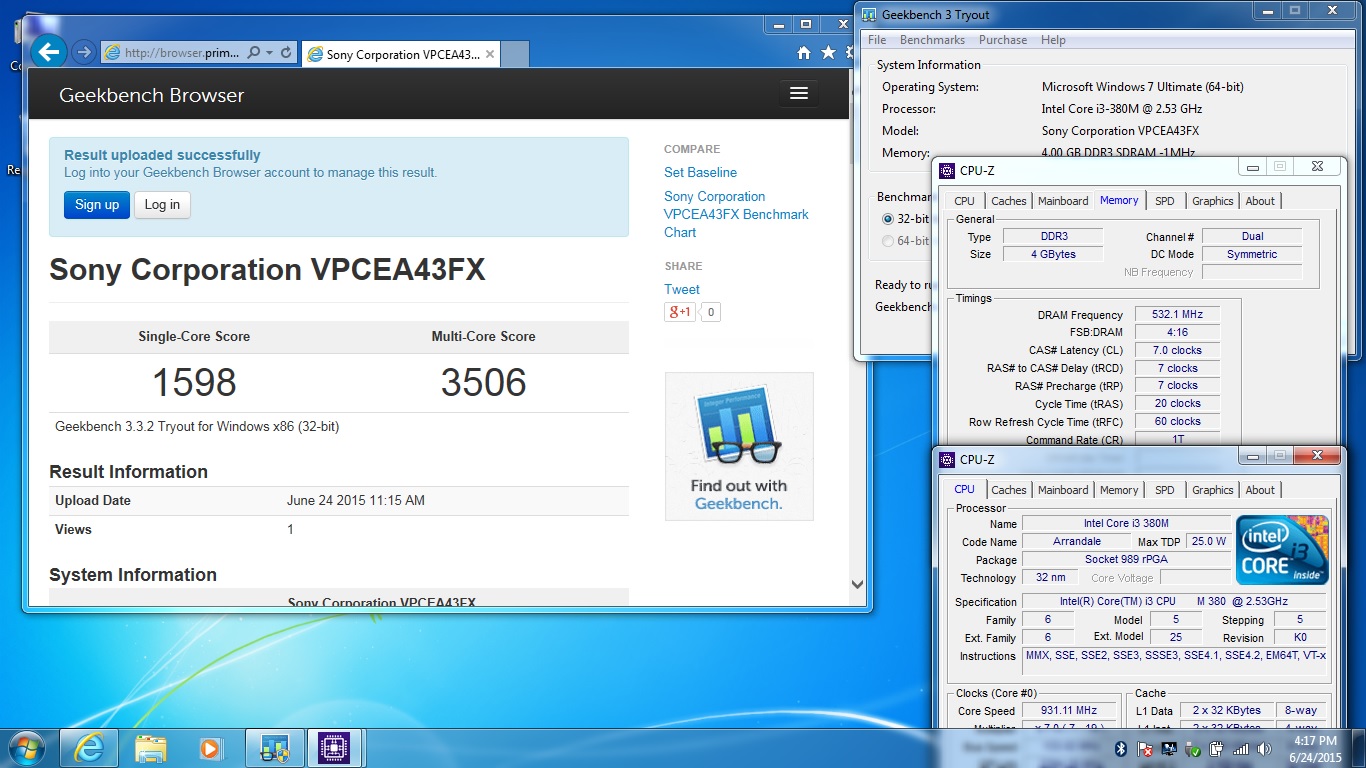Open Memory tab in lower CPU-Z window

click(x=1119, y=490)
